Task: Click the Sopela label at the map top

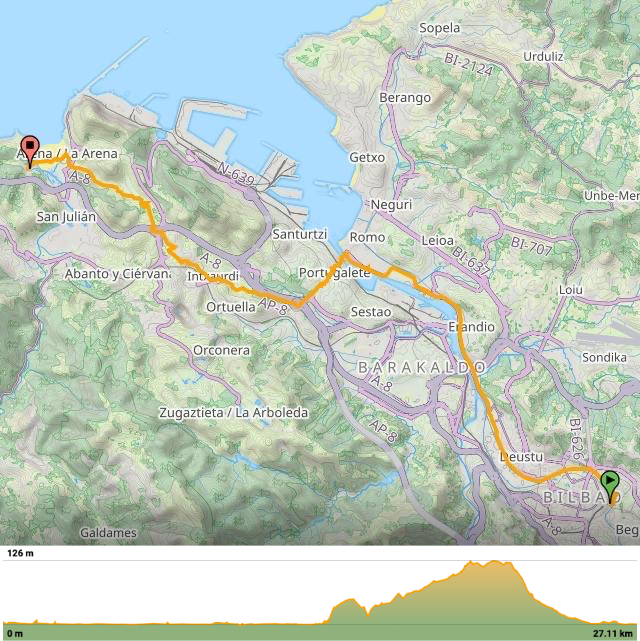Action: point(439,28)
